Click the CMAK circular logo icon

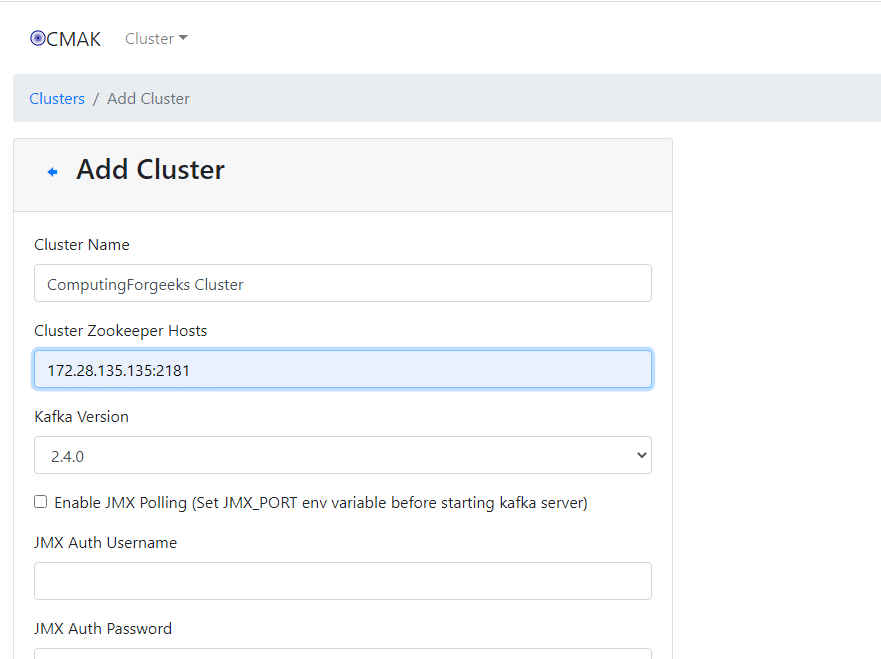coord(38,38)
